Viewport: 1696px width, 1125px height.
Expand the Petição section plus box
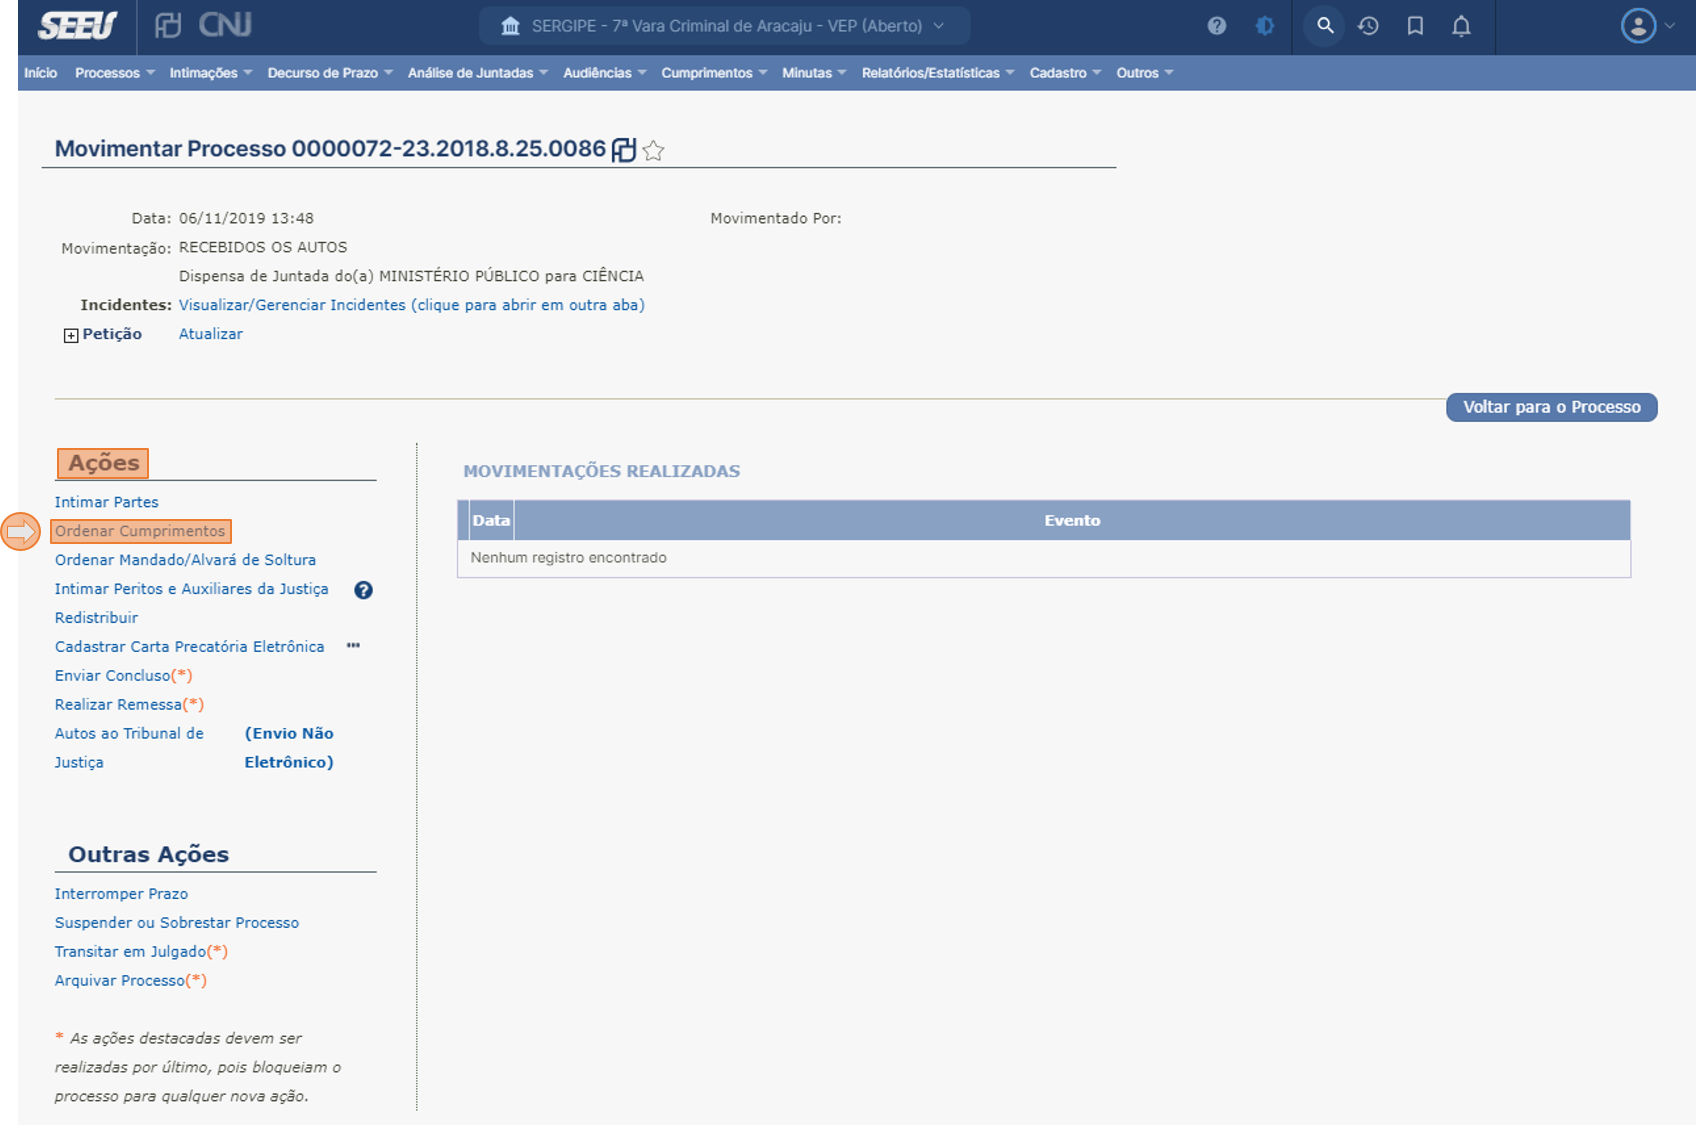(71, 336)
